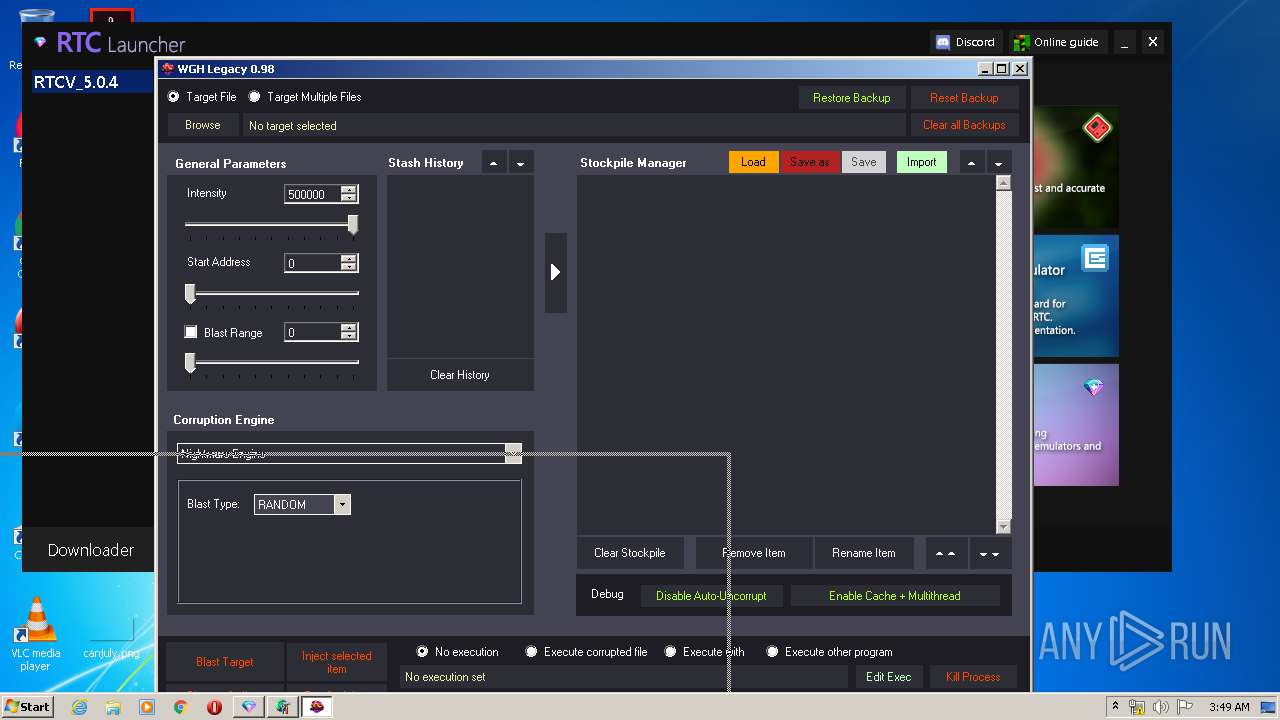Select the Target File radio button
The image size is (1280, 720).
(x=174, y=97)
